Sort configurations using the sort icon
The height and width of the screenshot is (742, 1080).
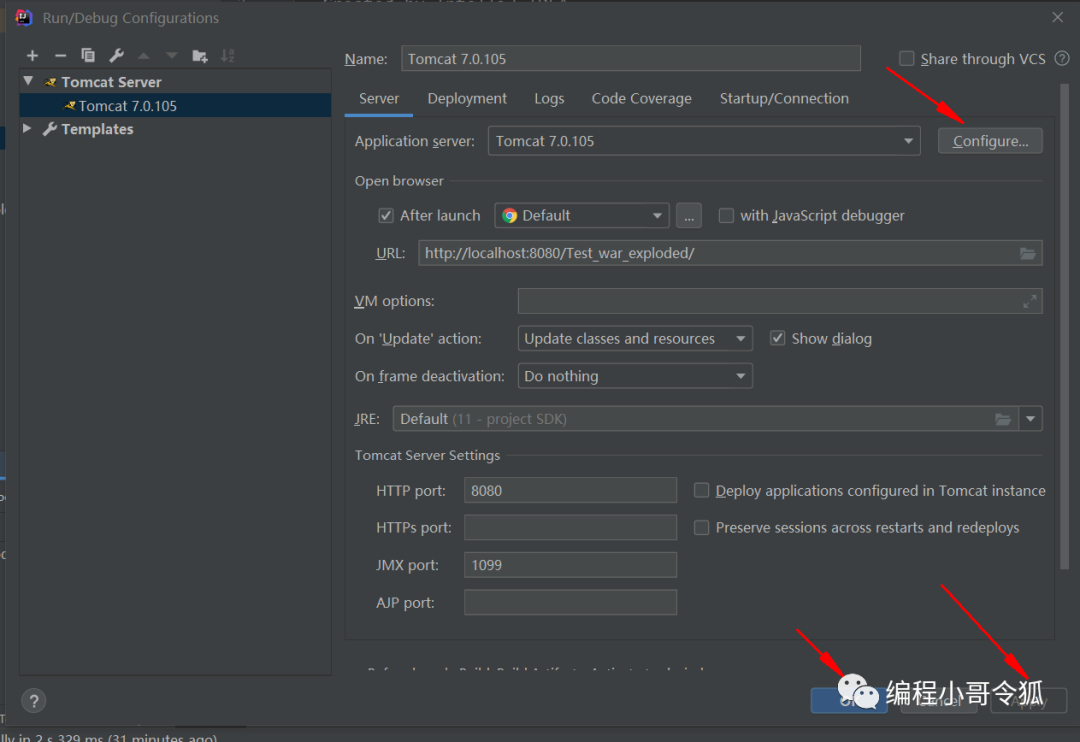[x=228, y=56]
